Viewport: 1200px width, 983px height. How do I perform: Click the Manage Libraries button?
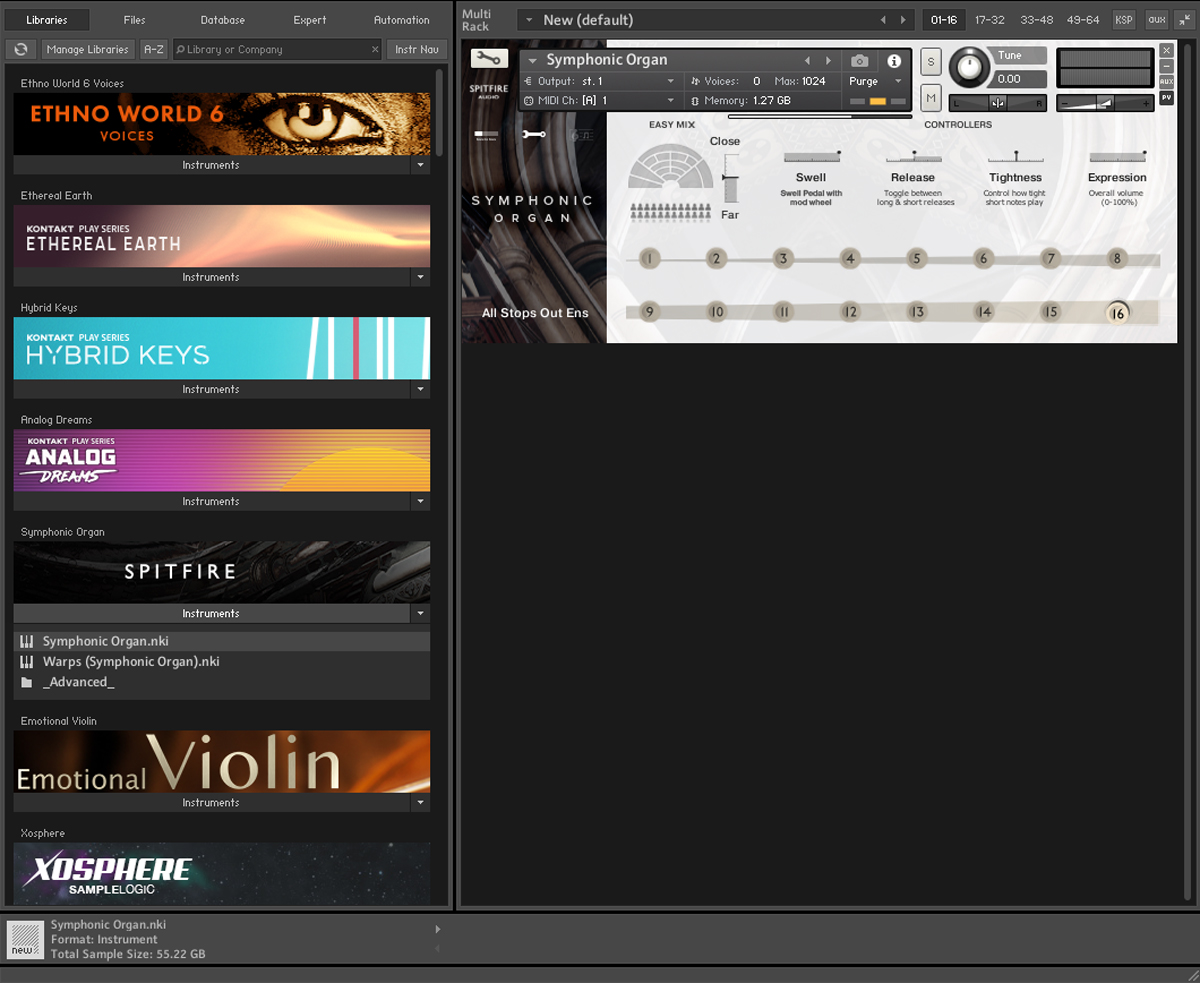(x=88, y=49)
